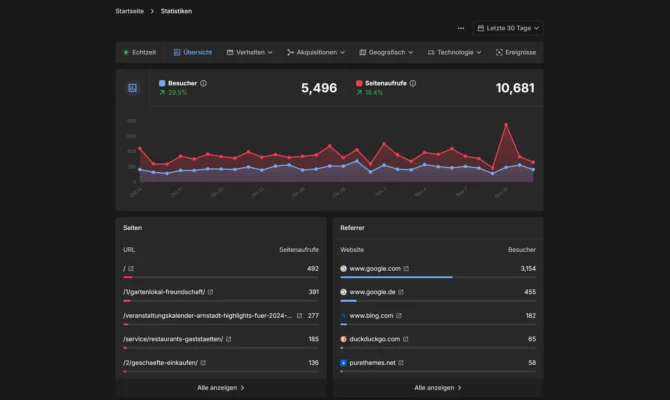Open external link icon beside www.google.com
Viewport: 670px width, 400px height.
406,269
